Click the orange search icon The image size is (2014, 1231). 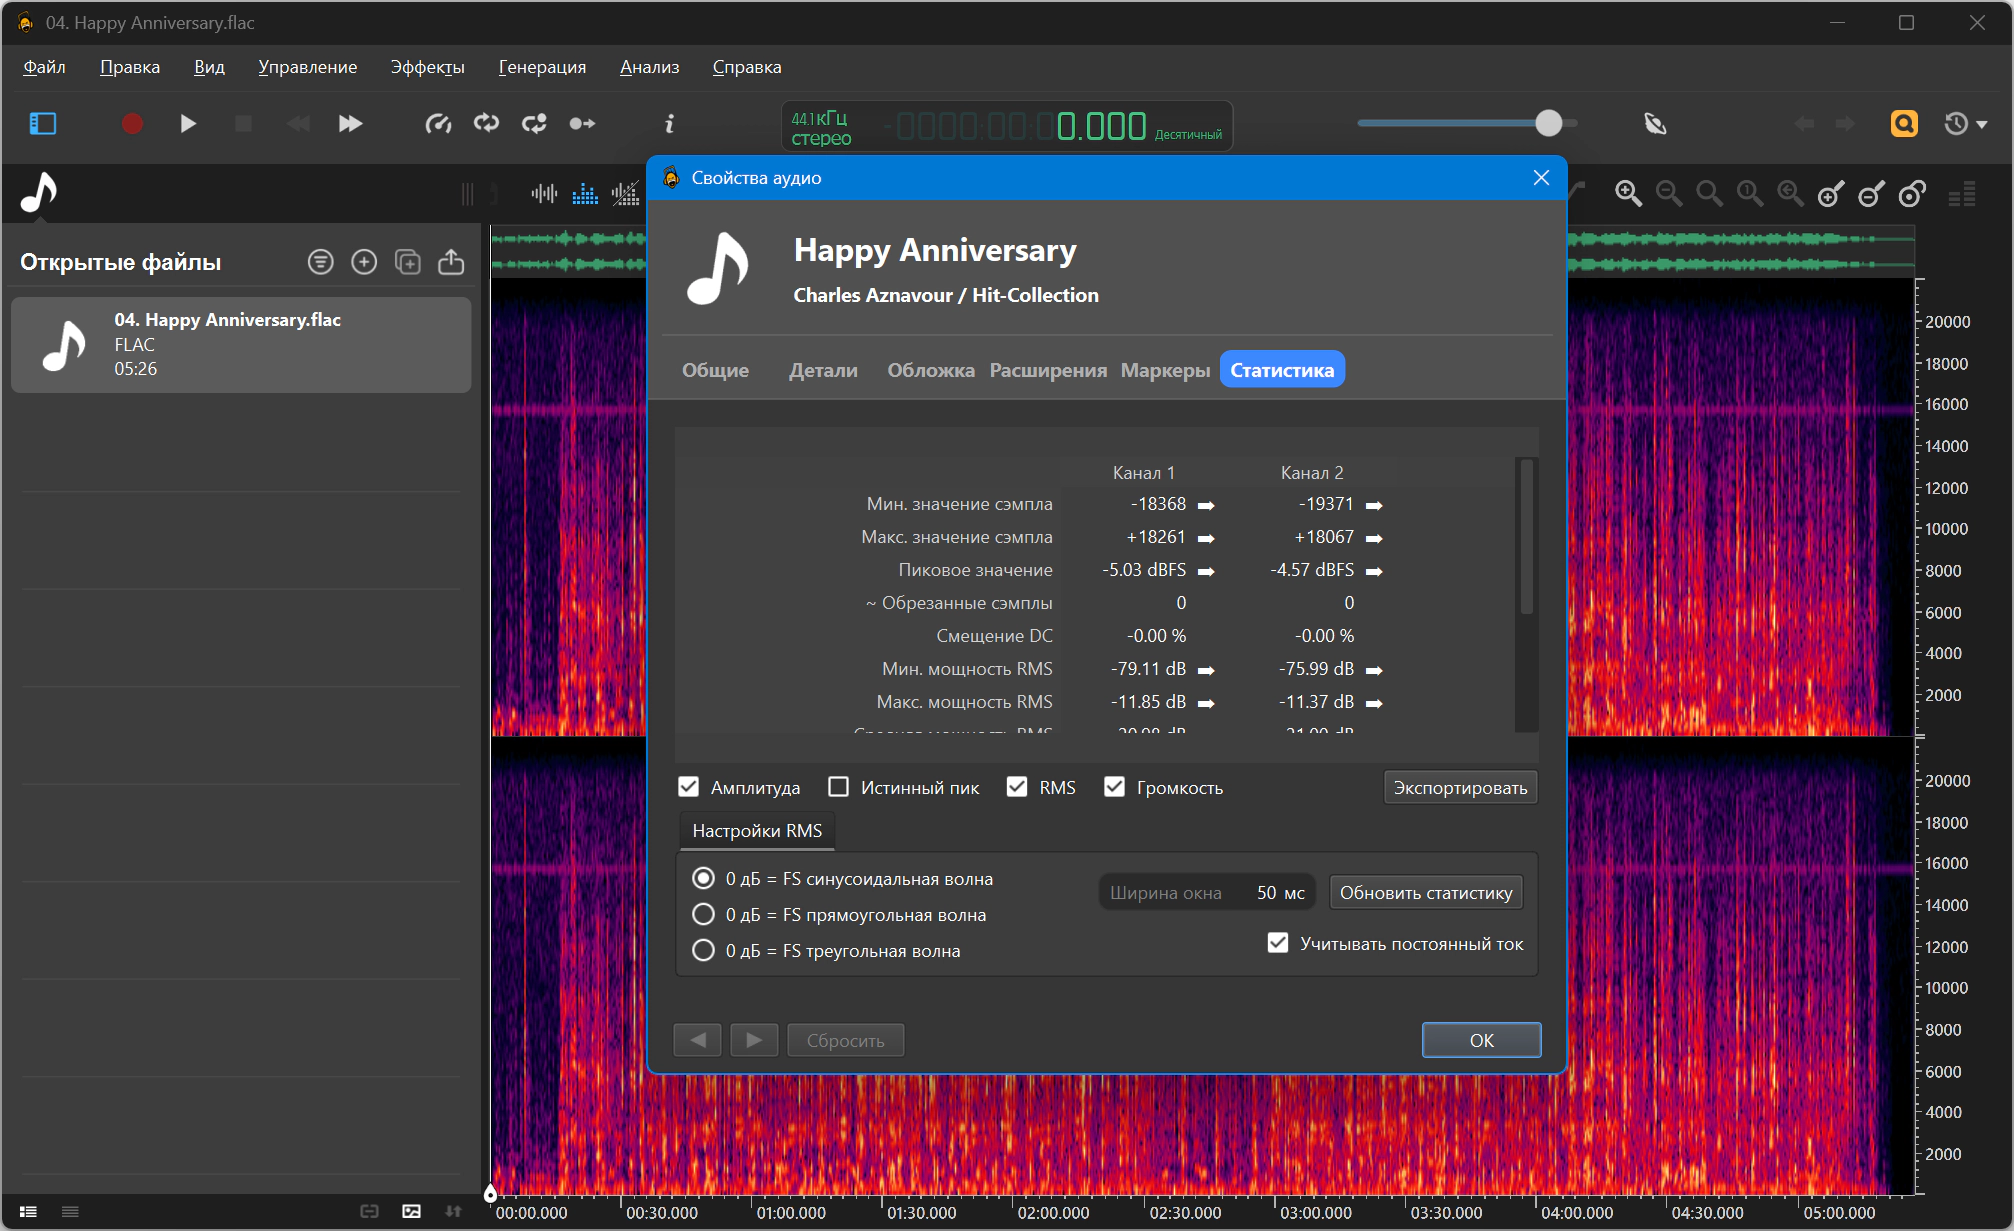(1904, 124)
